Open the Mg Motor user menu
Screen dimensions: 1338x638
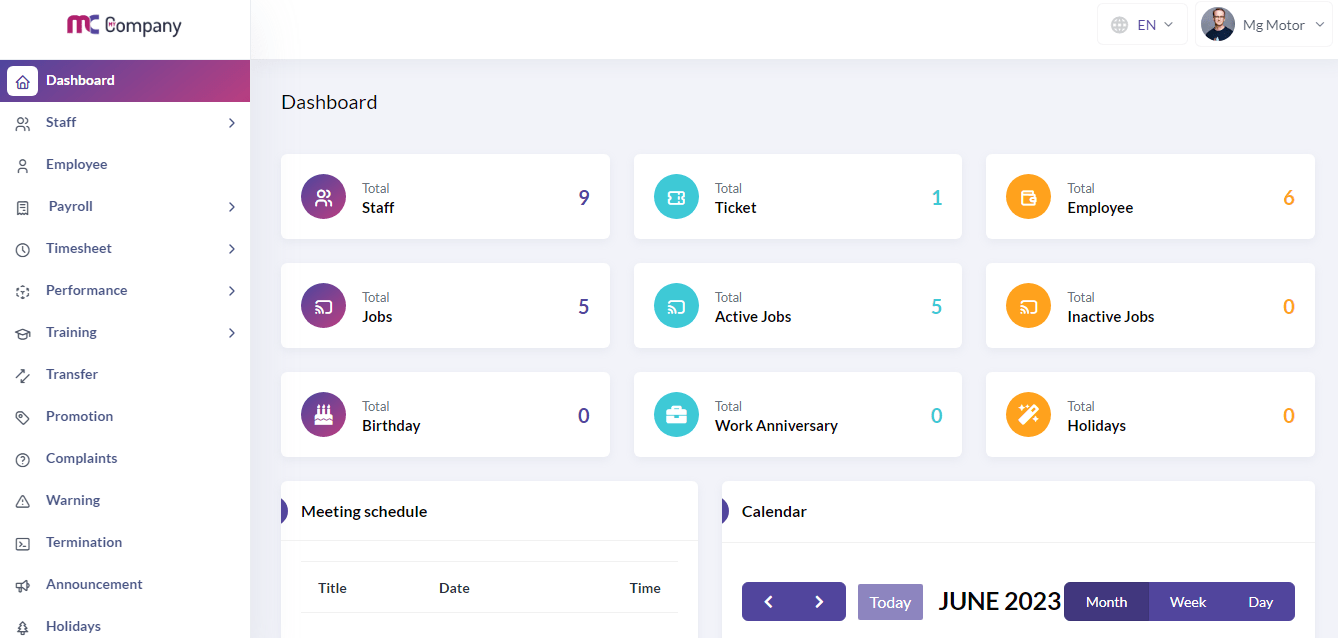[x=1267, y=25]
